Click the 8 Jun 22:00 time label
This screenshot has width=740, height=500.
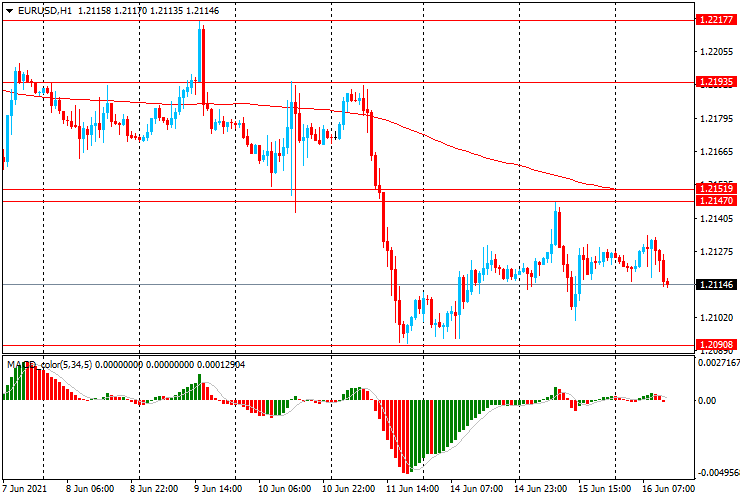[x=154, y=488]
